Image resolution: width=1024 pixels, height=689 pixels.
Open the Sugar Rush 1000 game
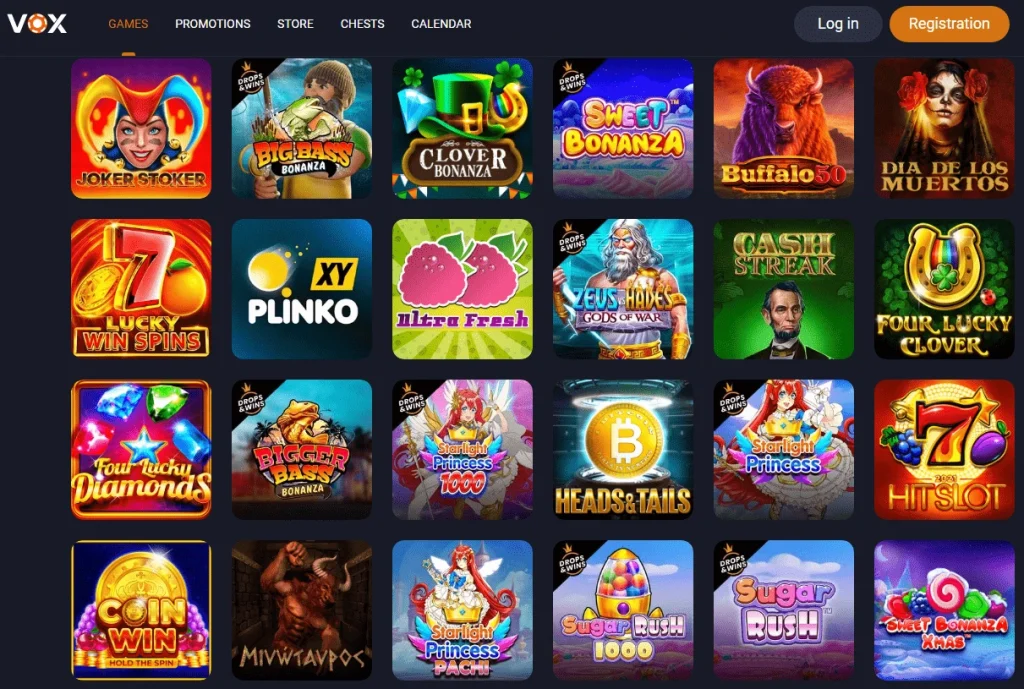(x=623, y=610)
